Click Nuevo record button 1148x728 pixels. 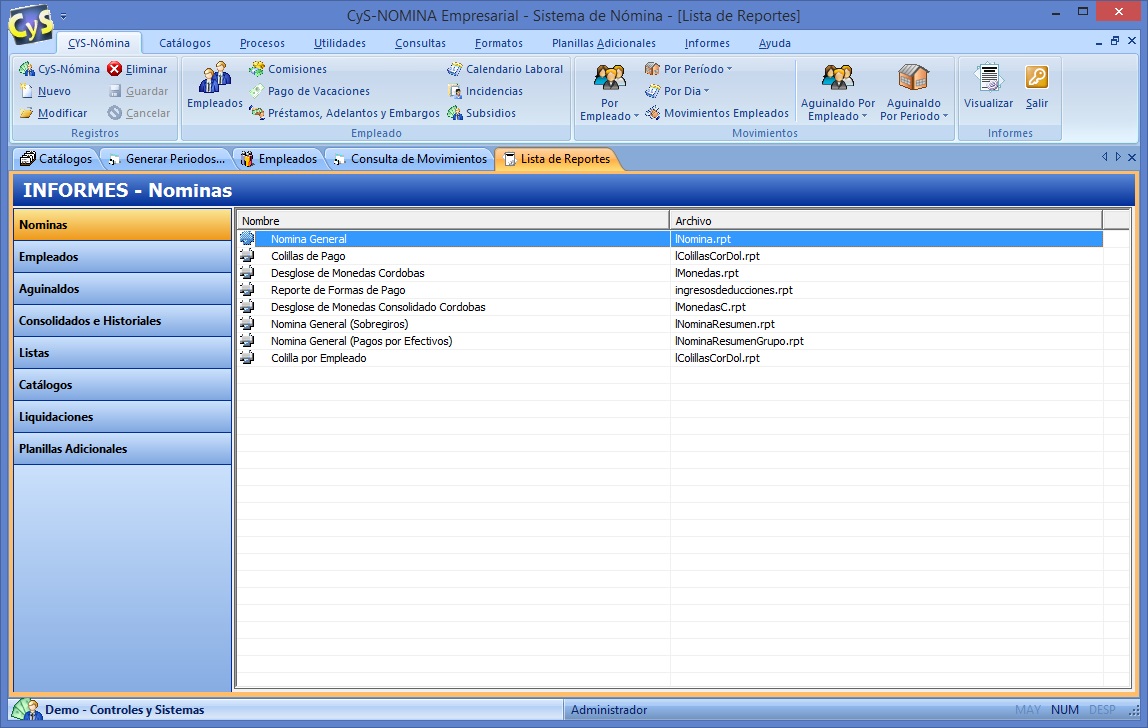pyautogui.click(x=45, y=91)
